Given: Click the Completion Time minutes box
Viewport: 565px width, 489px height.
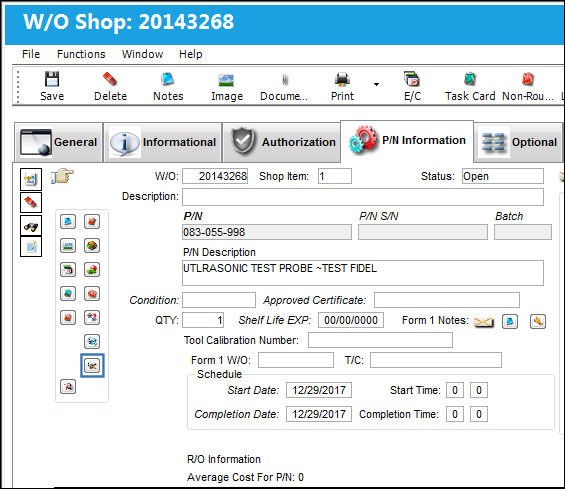Looking at the screenshot, I should coord(479,414).
